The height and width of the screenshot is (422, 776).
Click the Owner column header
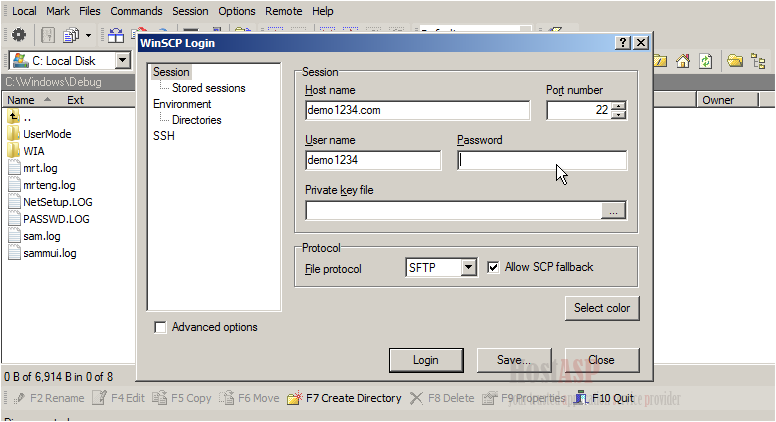click(727, 100)
